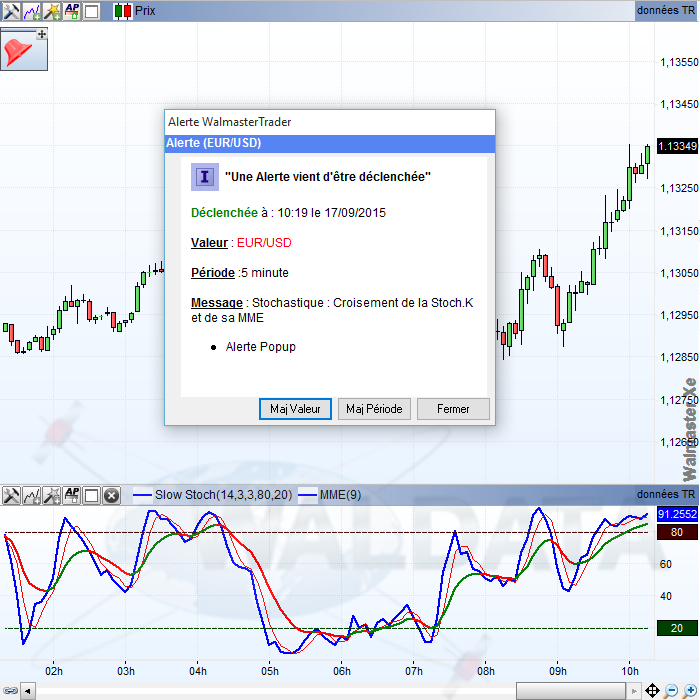Viewport: 700px width, 700px height.
Task: Click the 05h time axis label
Action: coord(270,671)
